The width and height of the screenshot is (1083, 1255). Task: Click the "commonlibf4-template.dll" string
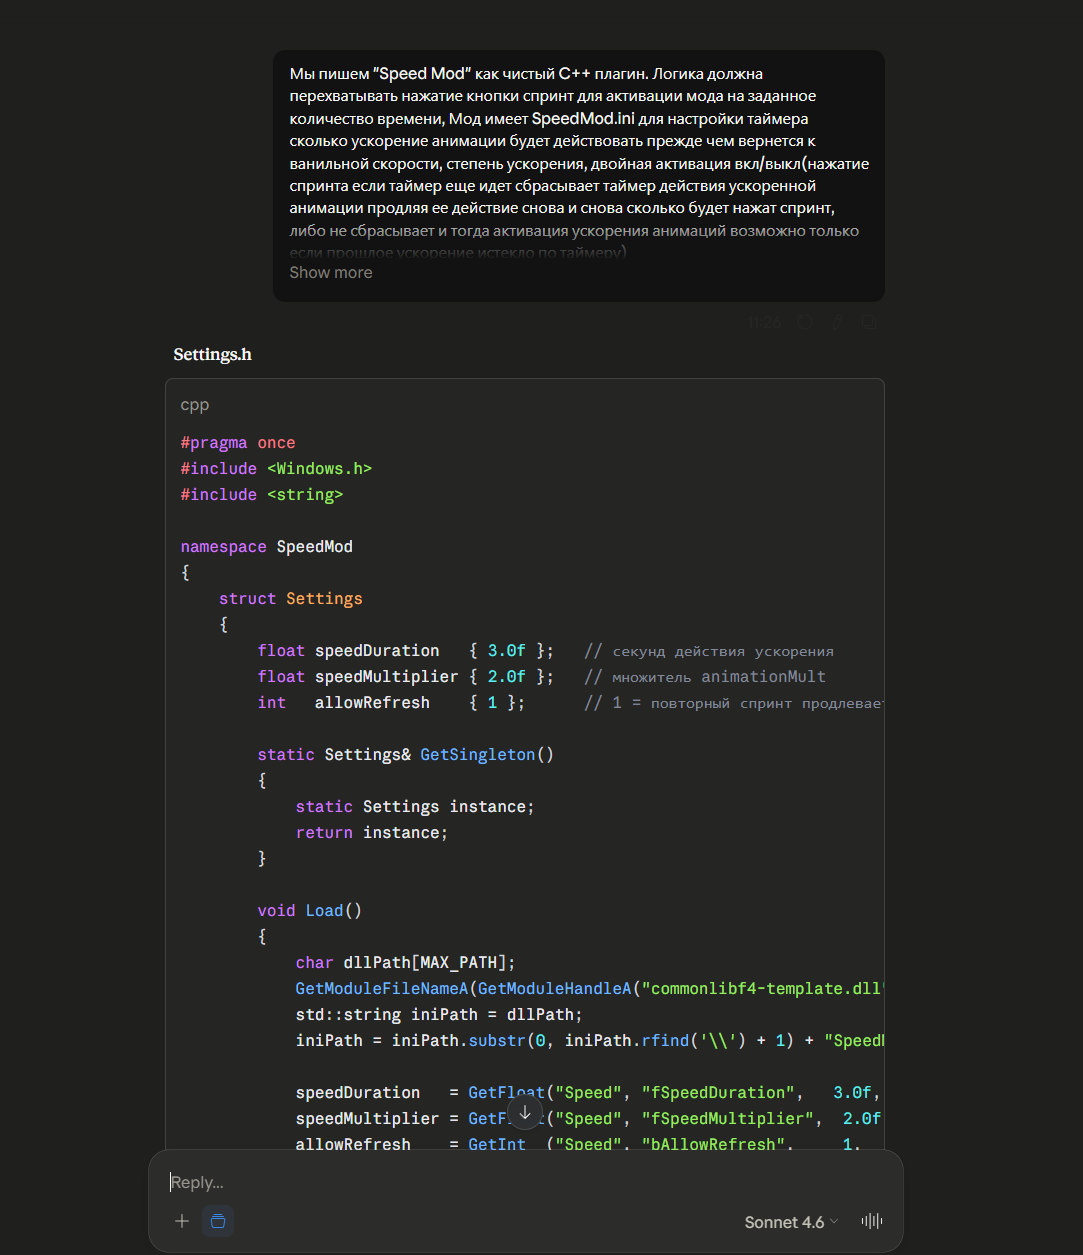point(762,989)
